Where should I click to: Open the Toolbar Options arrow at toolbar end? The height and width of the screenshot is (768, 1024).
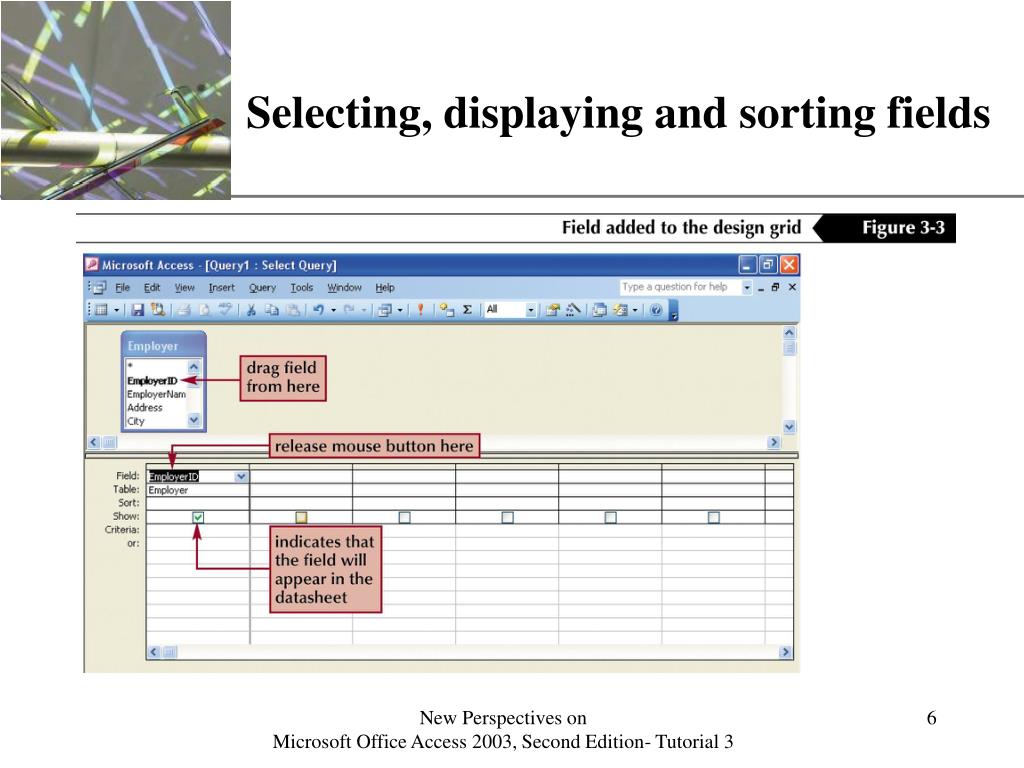click(x=674, y=311)
